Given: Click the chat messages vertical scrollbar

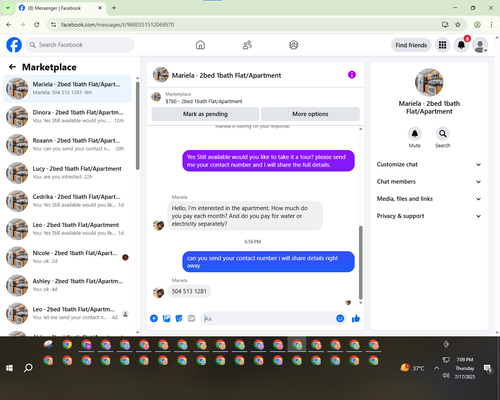Looking at the screenshot, I should [x=360, y=263].
